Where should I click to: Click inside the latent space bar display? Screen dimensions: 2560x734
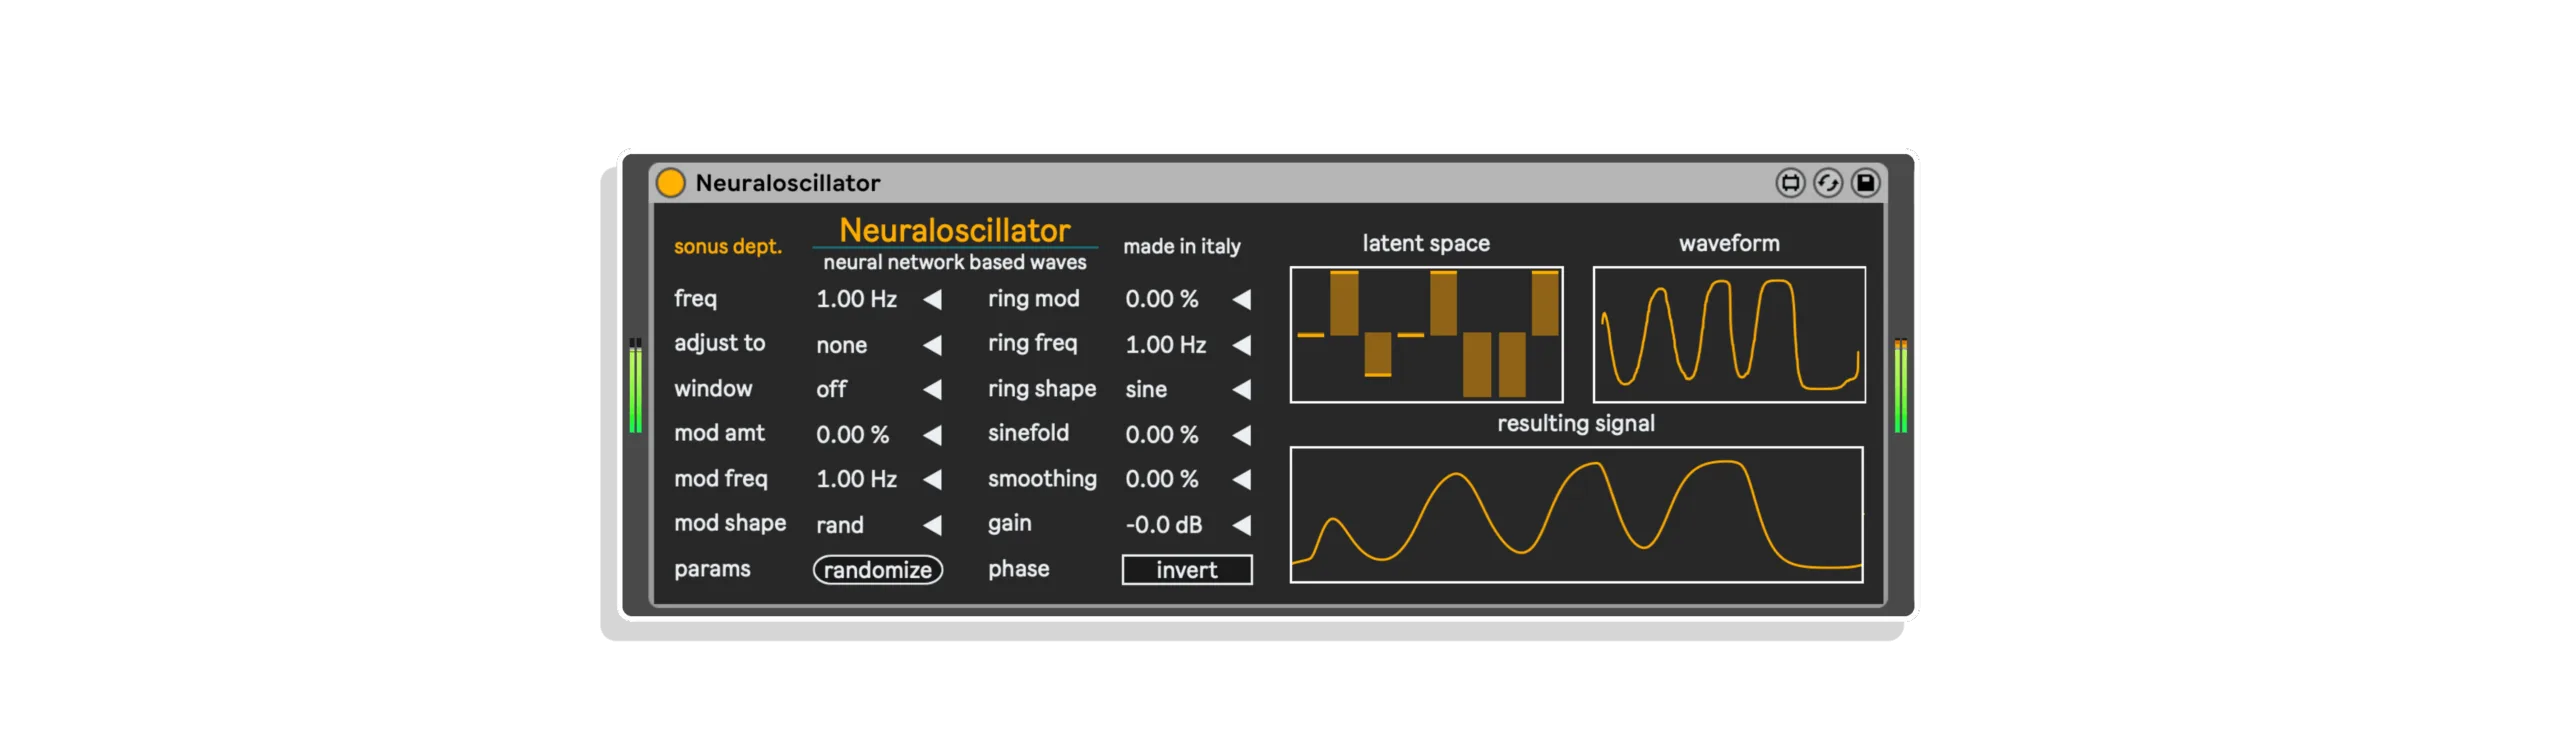click(1426, 334)
